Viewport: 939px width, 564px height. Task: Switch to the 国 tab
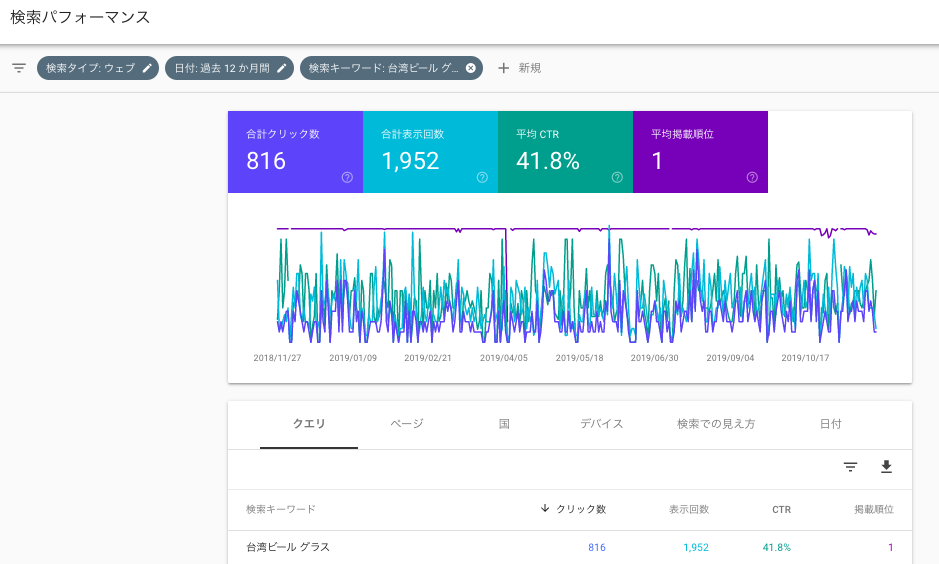click(504, 424)
